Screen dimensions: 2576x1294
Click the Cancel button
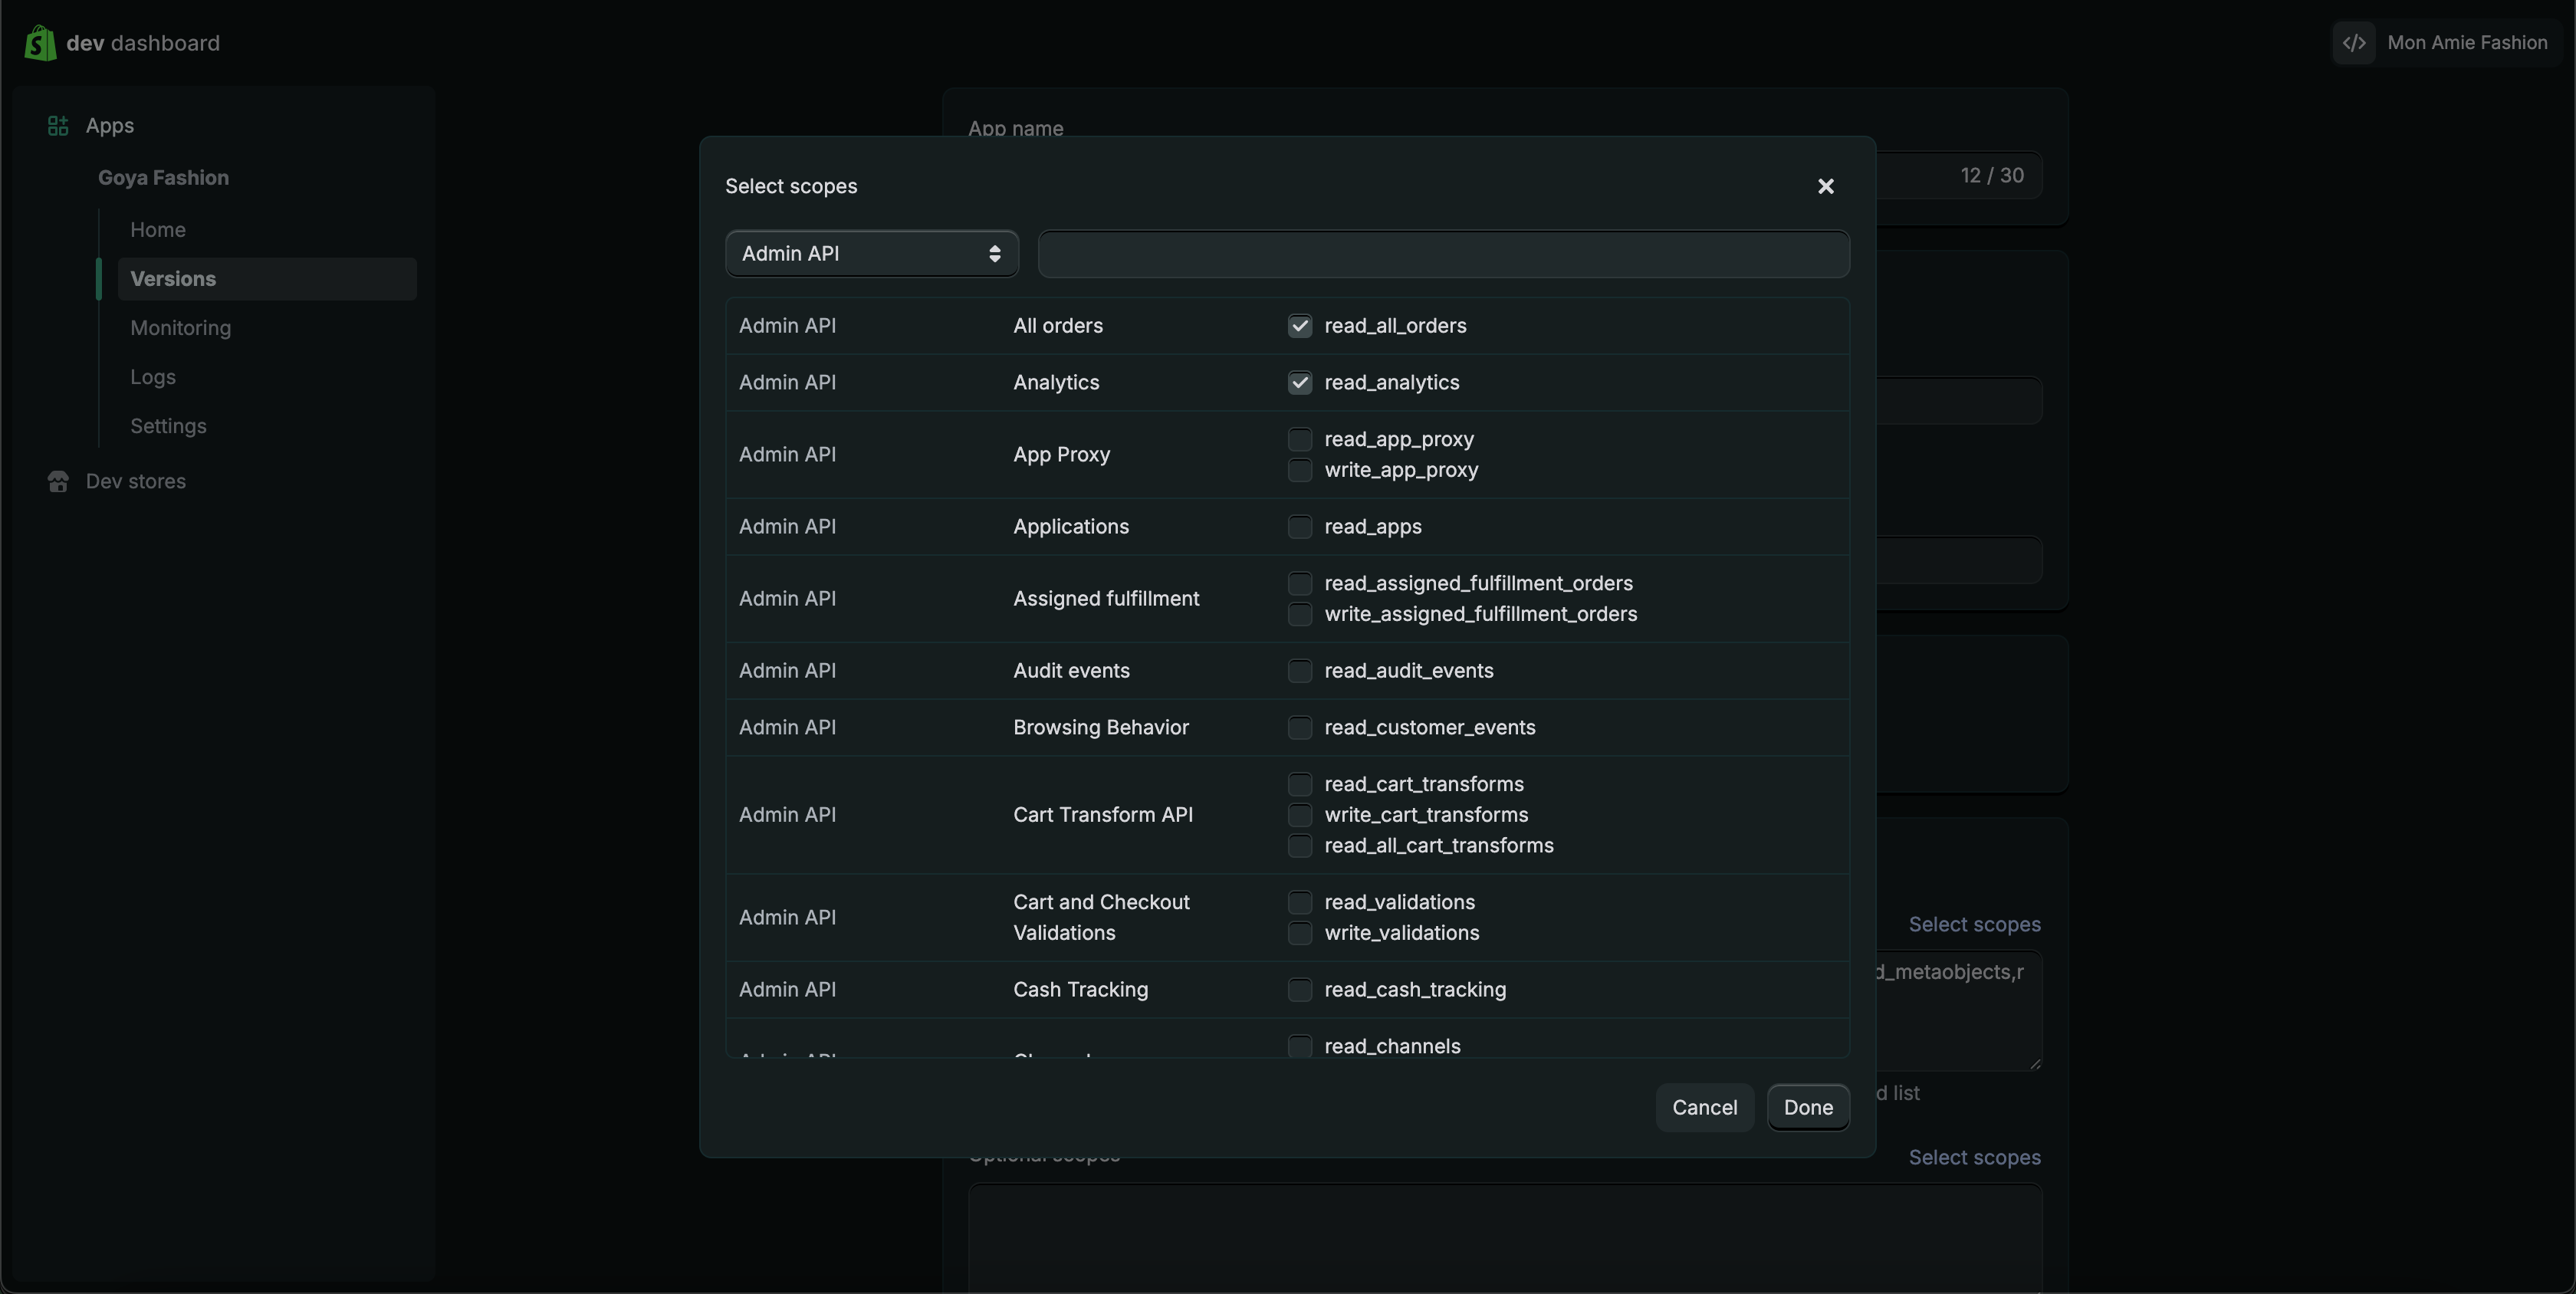1704,1108
